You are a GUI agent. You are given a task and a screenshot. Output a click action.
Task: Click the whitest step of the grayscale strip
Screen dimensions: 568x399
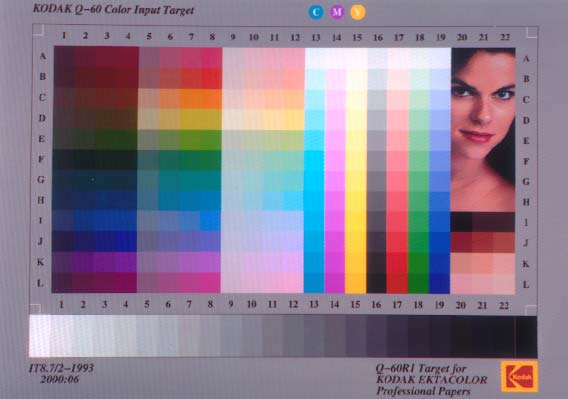tap(40, 336)
